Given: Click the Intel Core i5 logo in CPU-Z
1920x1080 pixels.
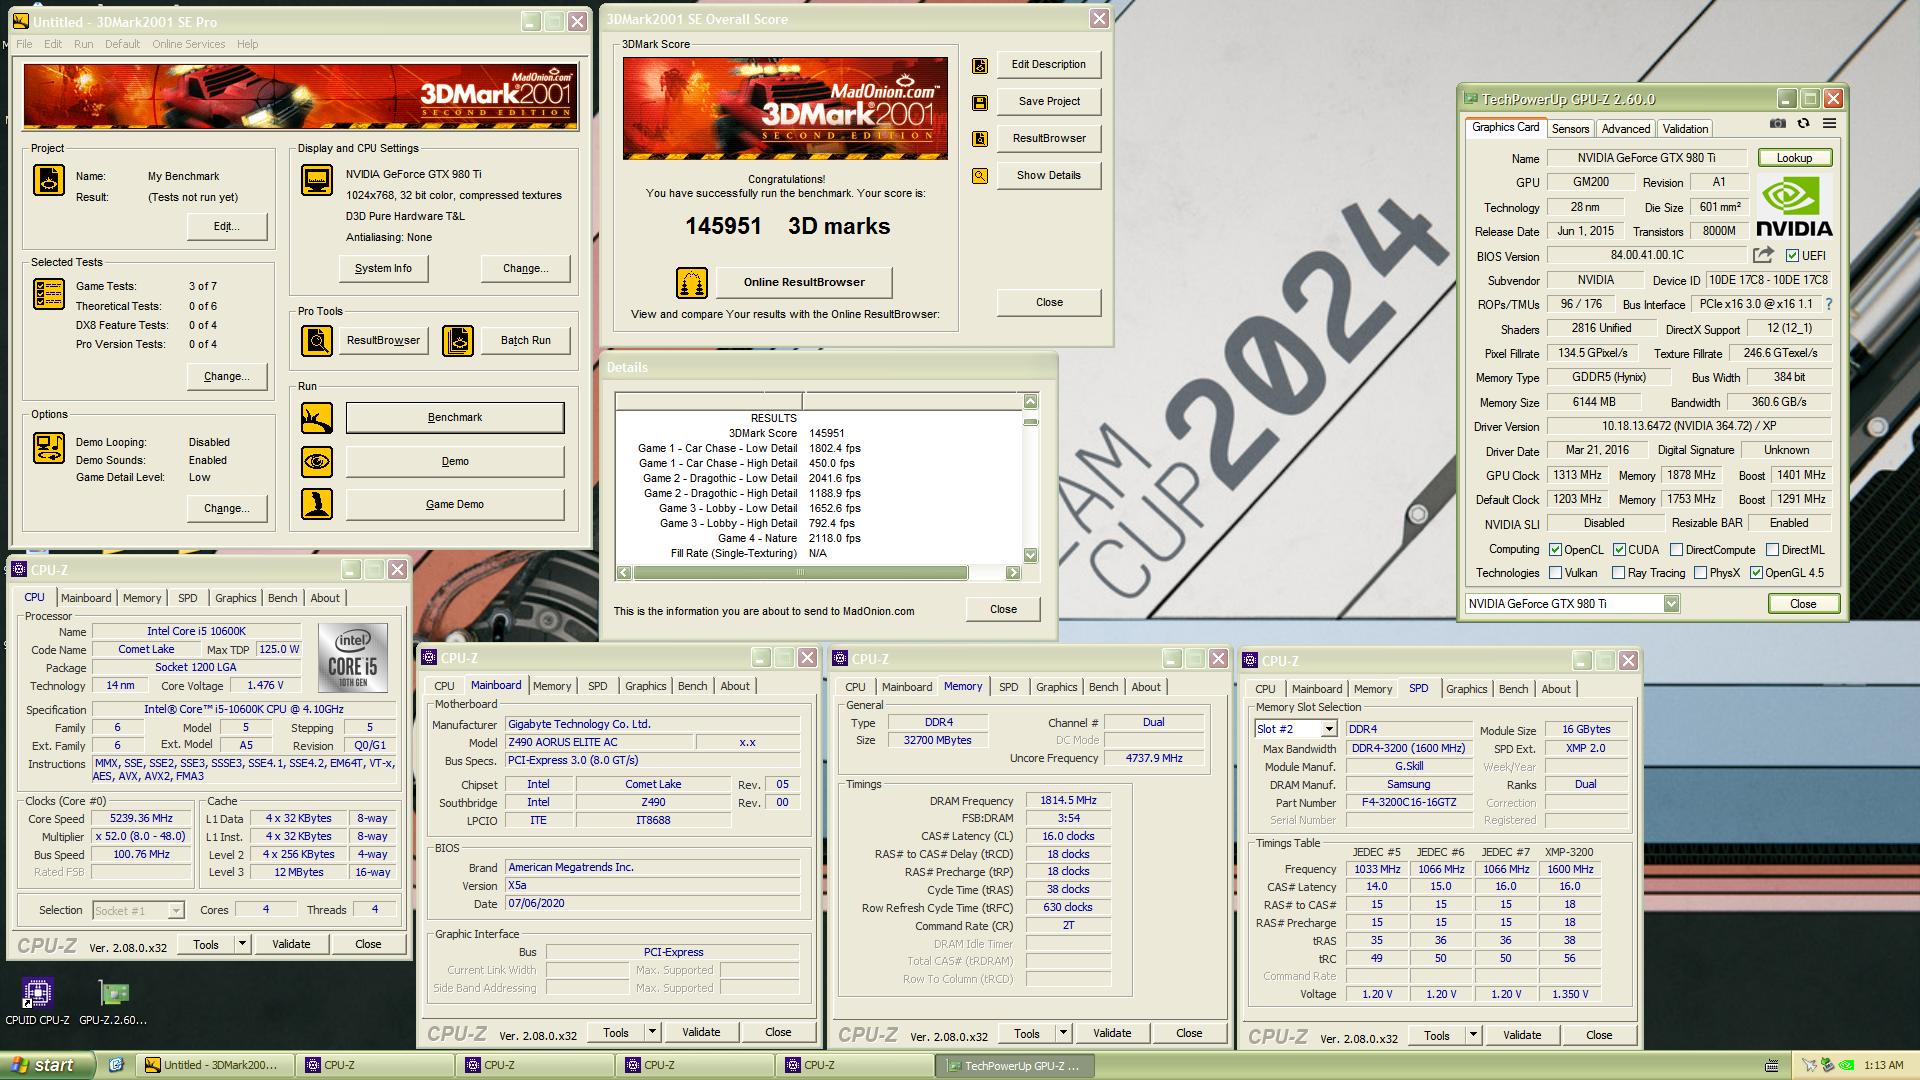Looking at the screenshot, I should coord(353,658).
